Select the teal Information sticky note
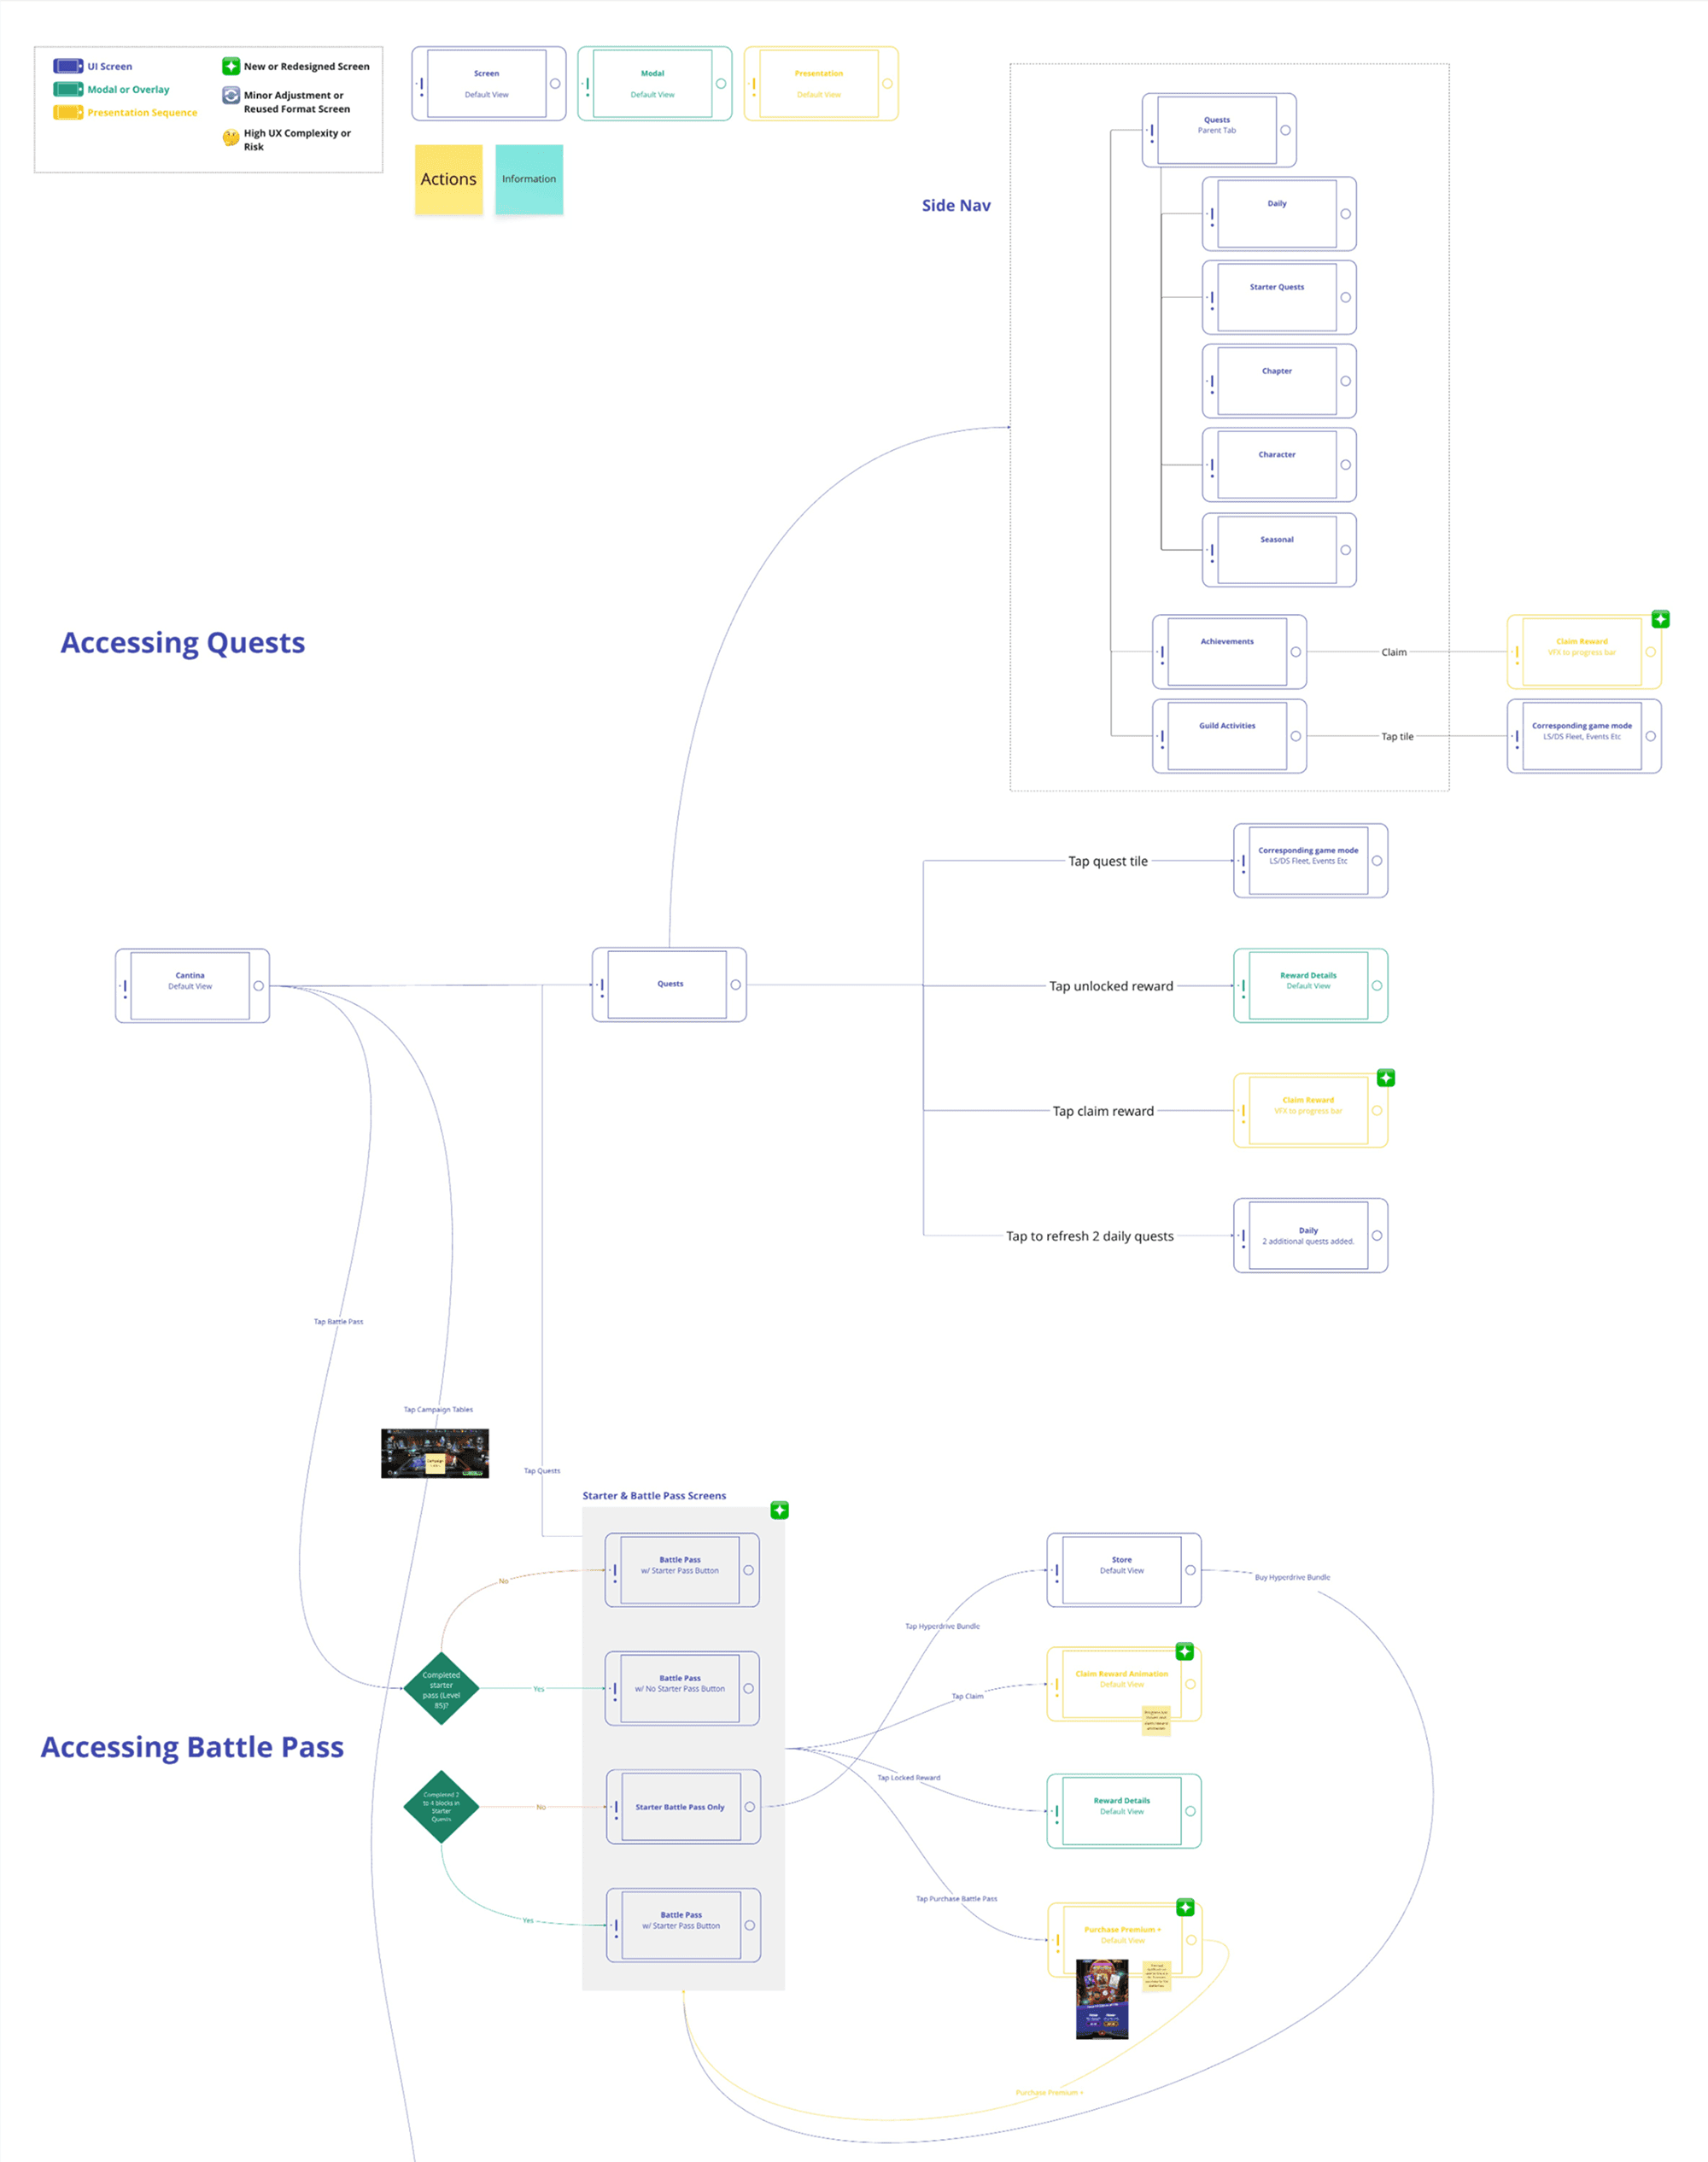The width and height of the screenshot is (1708, 2162). coord(529,179)
